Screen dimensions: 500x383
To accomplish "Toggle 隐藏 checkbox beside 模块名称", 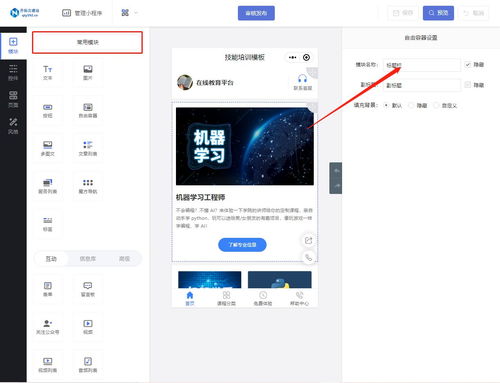I will 468,64.
